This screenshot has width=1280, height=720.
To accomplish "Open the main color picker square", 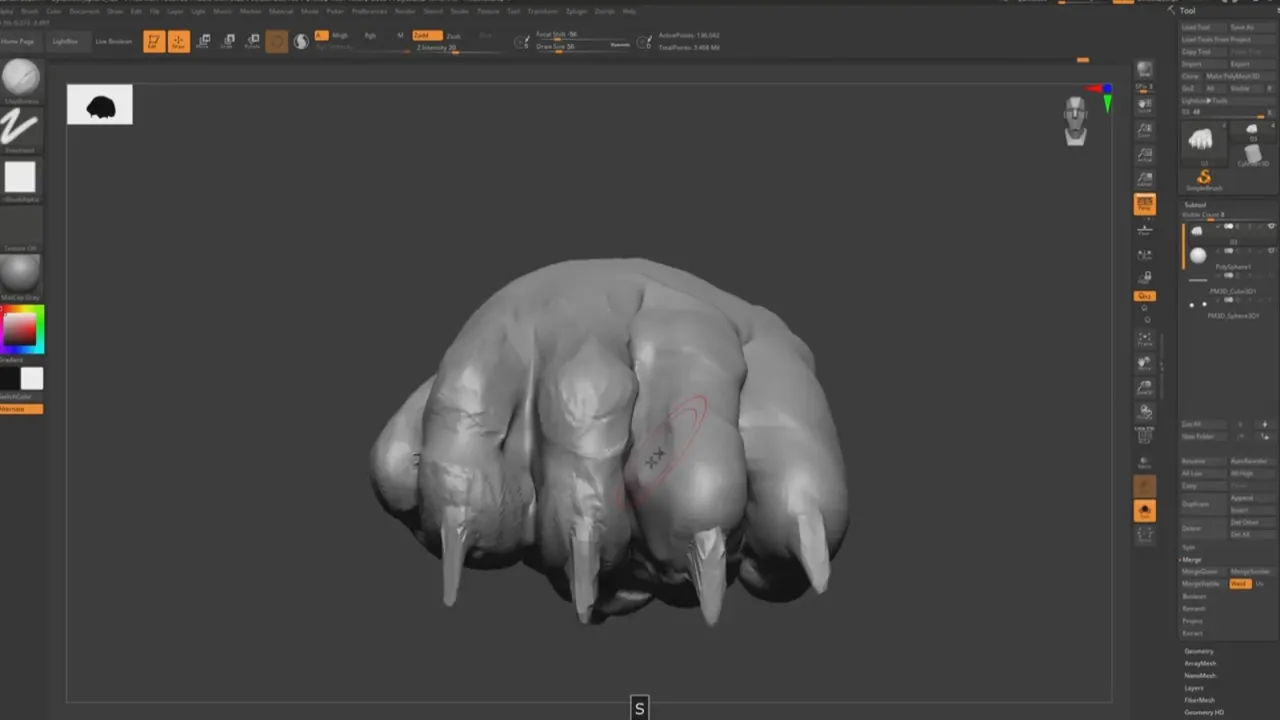I will (22, 328).
